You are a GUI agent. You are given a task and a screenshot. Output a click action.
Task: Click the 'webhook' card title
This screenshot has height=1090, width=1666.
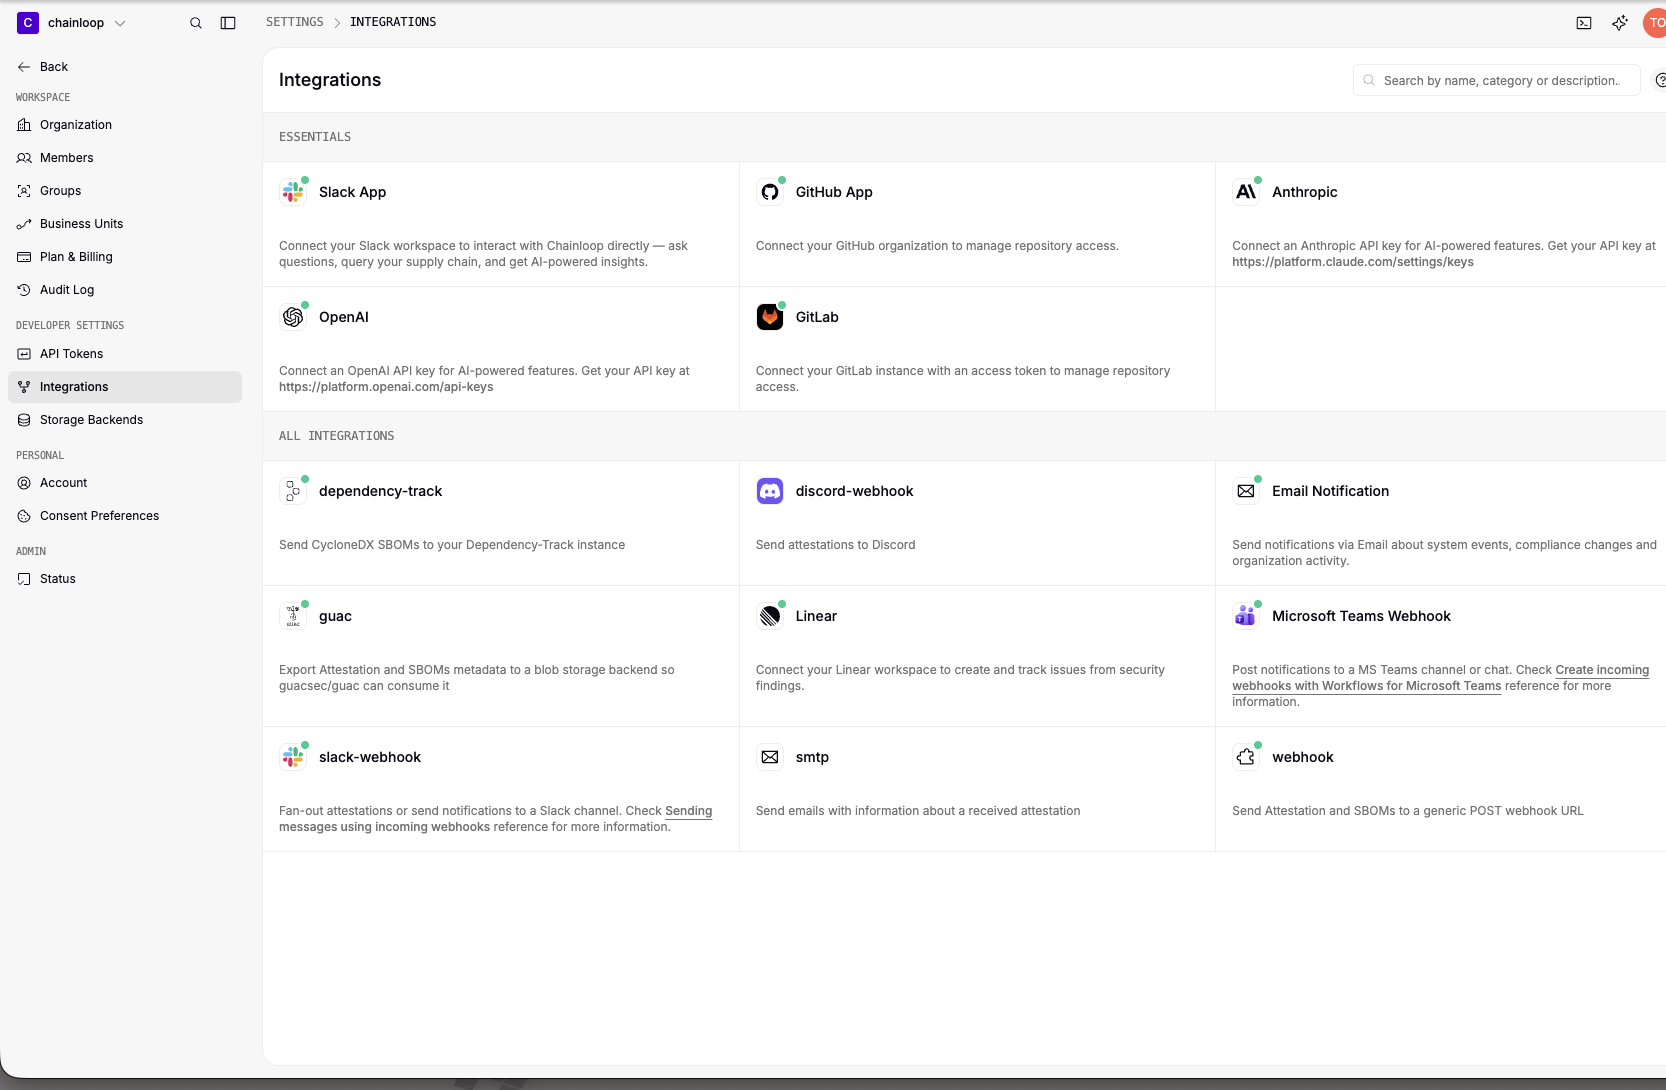pyautogui.click(x=1303, y=757)
